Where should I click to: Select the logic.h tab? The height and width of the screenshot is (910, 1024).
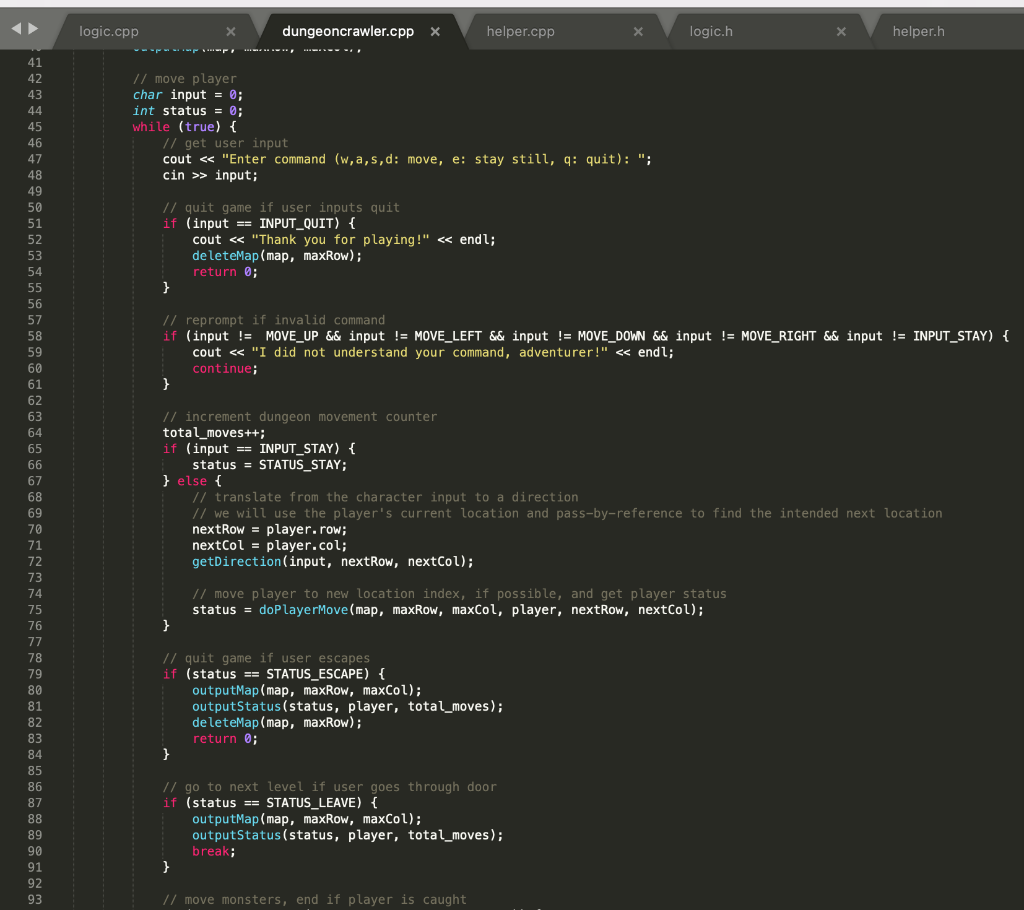point(711,32)
